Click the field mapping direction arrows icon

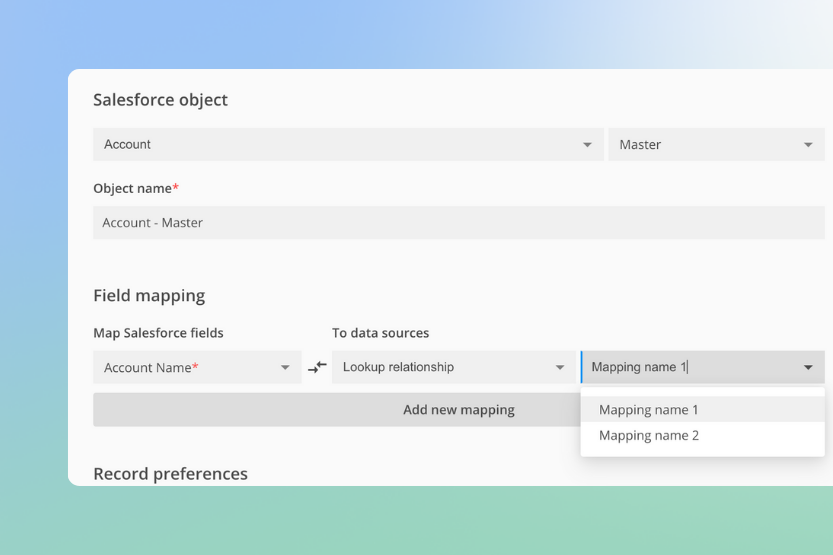click(x=317, y=367)
